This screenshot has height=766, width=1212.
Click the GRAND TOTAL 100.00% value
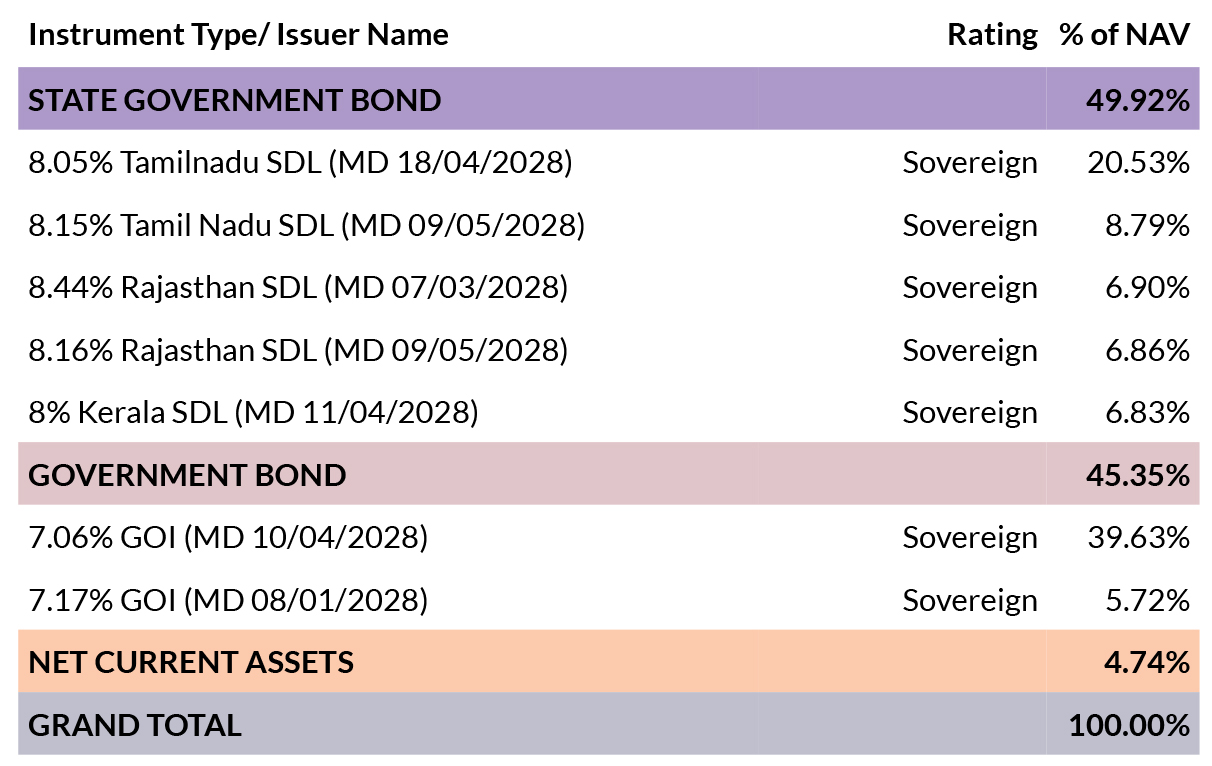coord(1130,724)
